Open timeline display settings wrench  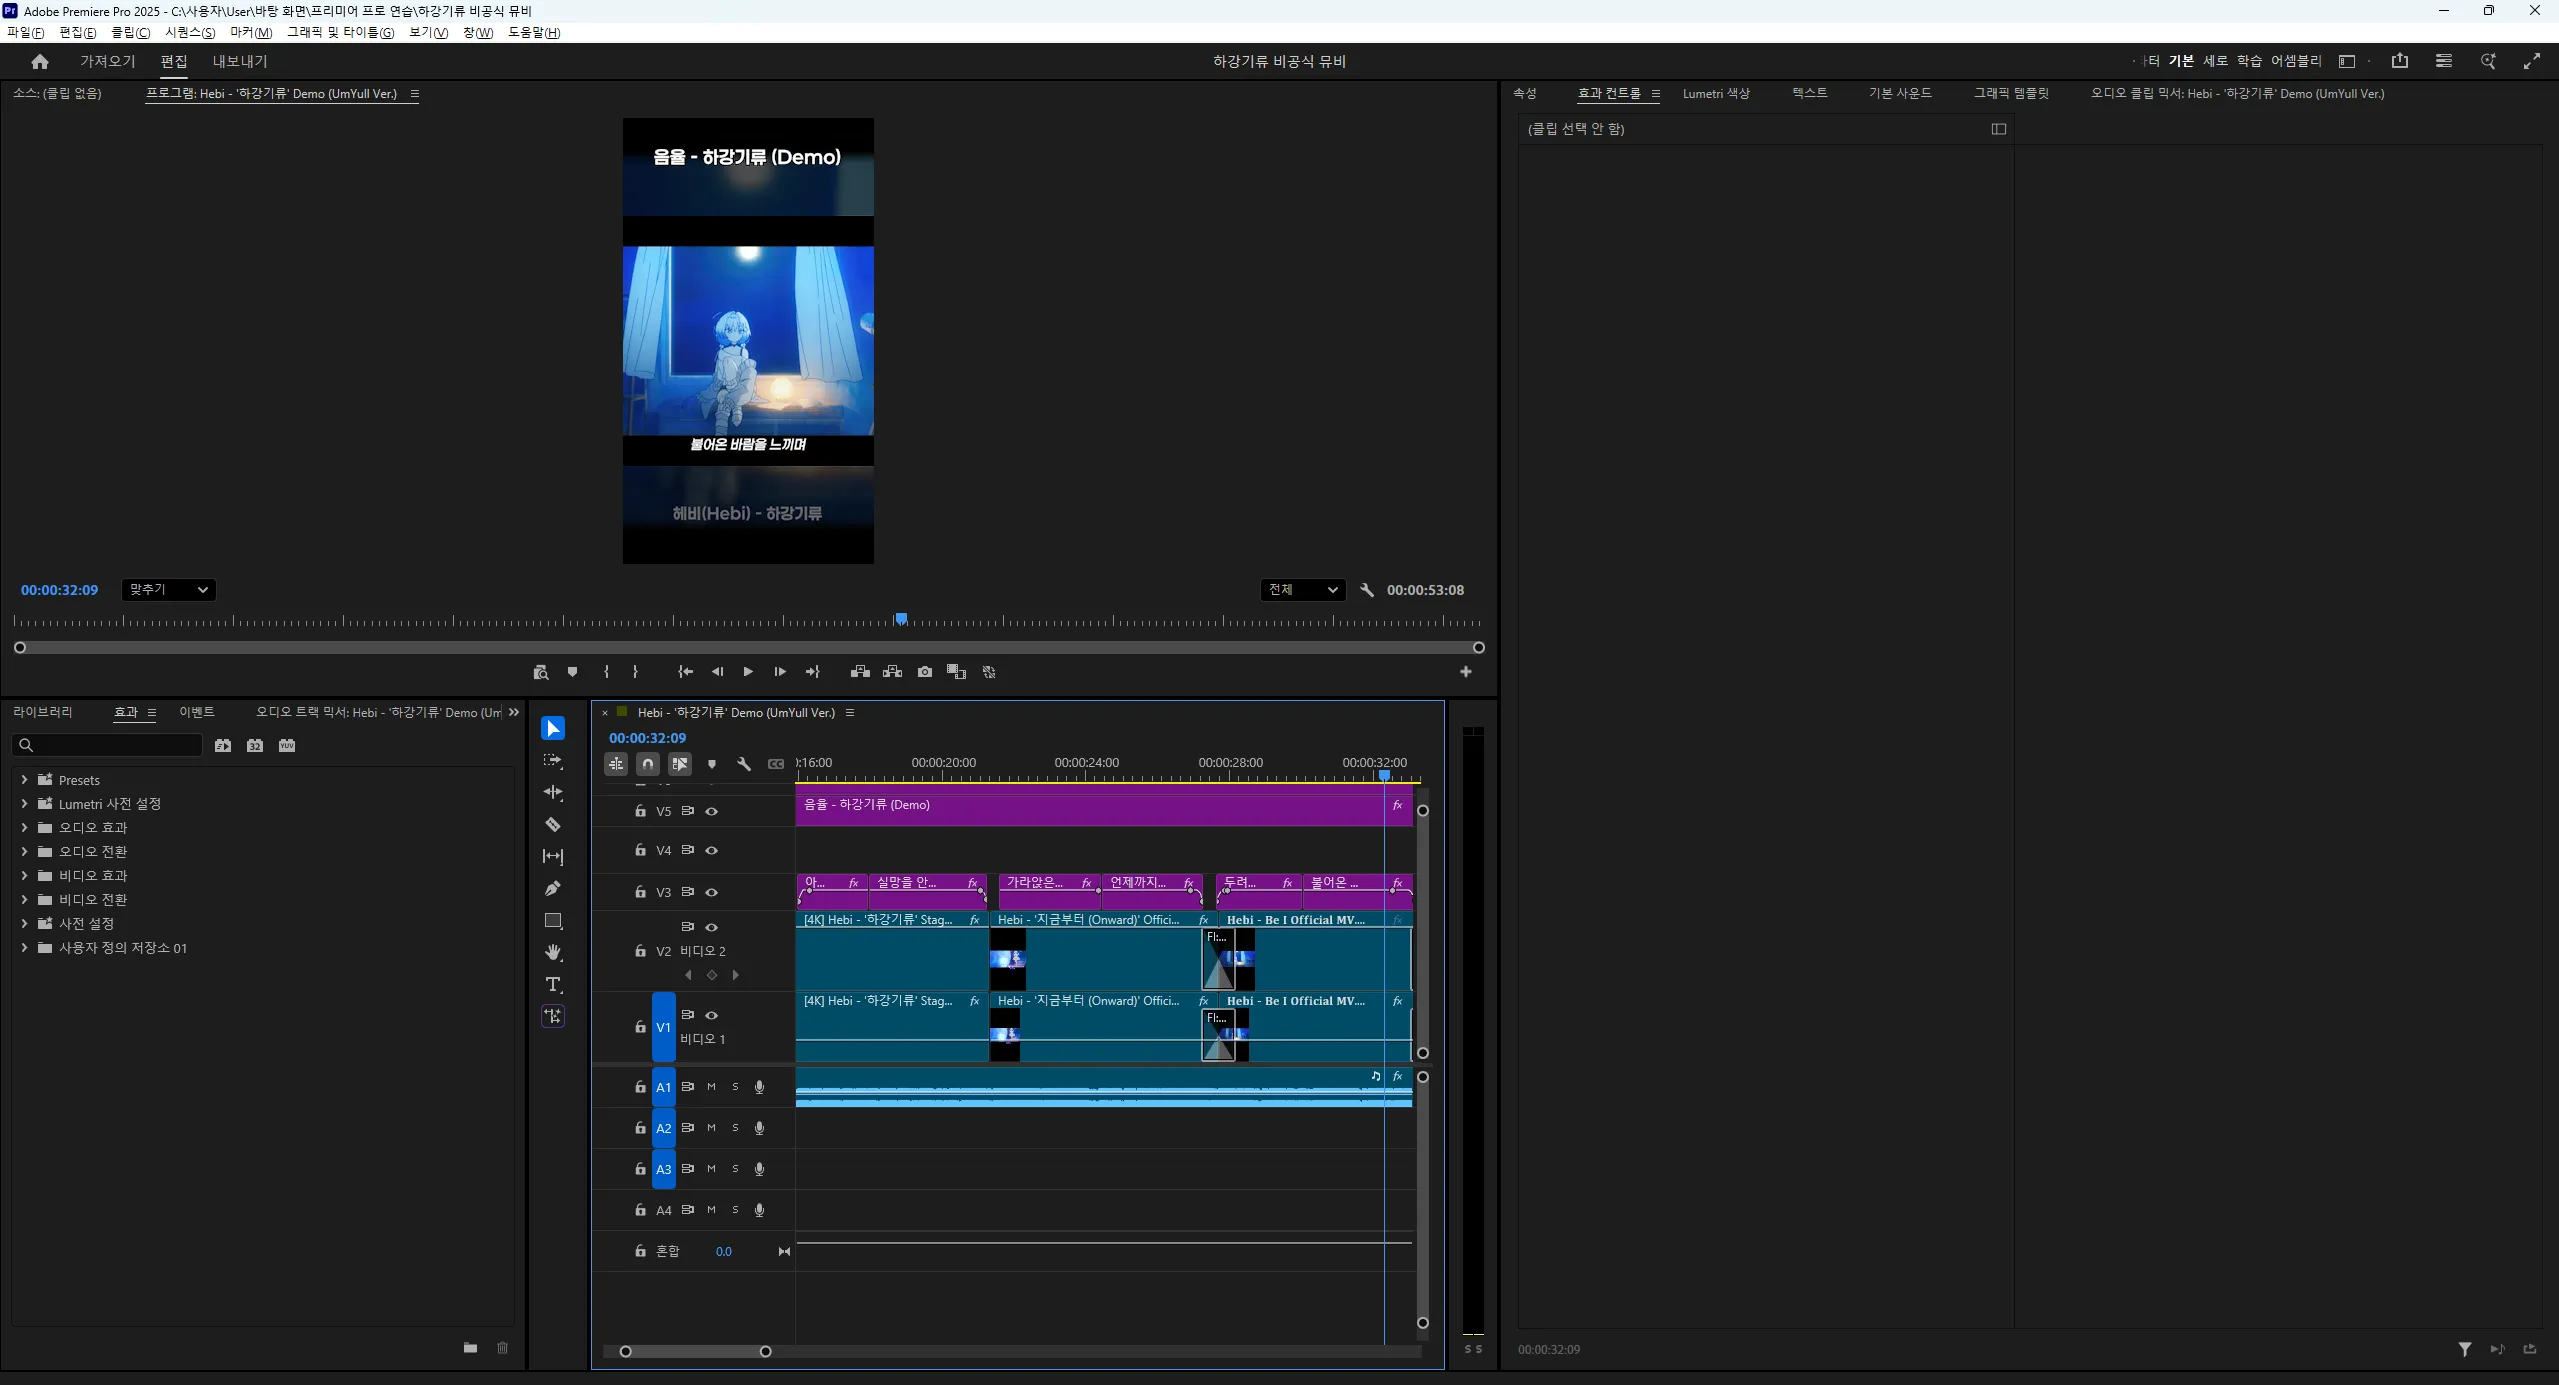click(744, 764)
